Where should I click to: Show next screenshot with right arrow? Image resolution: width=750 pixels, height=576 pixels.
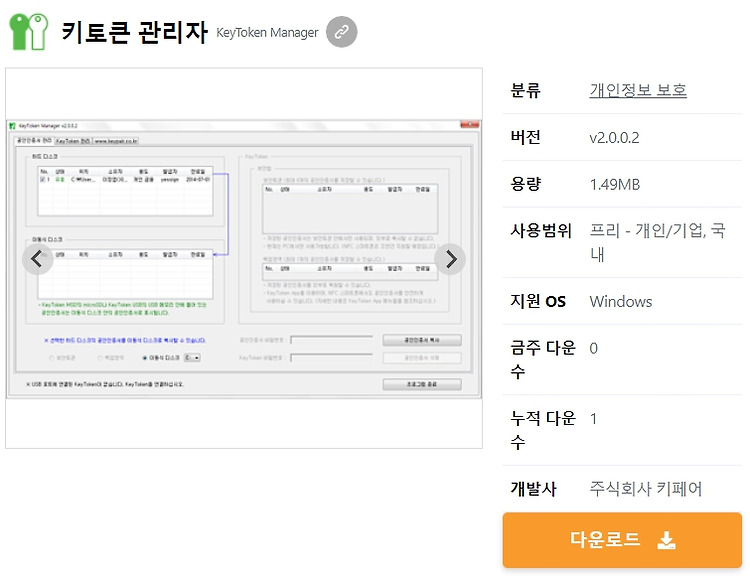point(450,259)
